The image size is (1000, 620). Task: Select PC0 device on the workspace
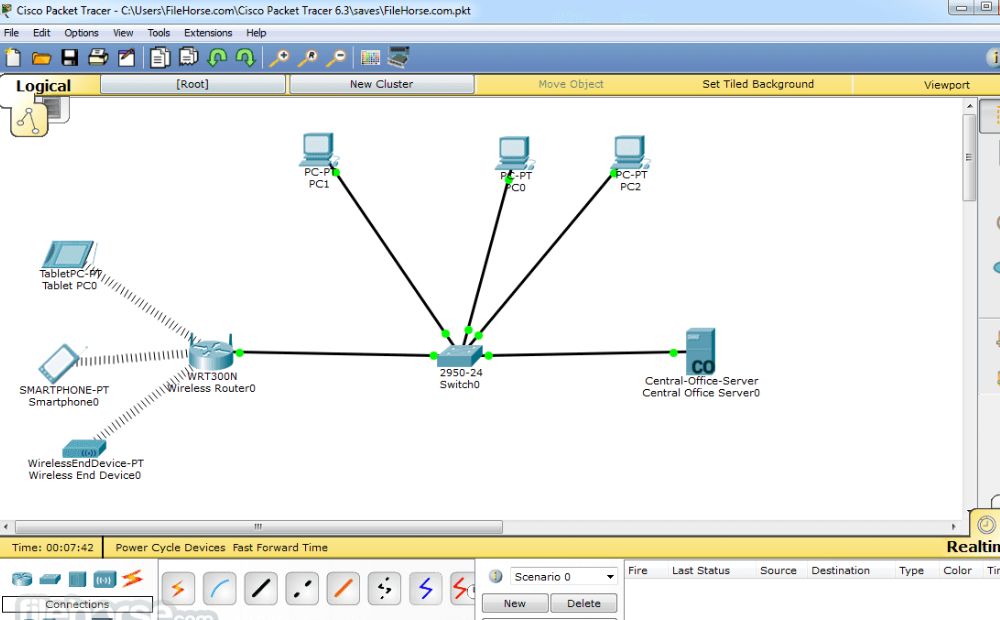(514, 153)
